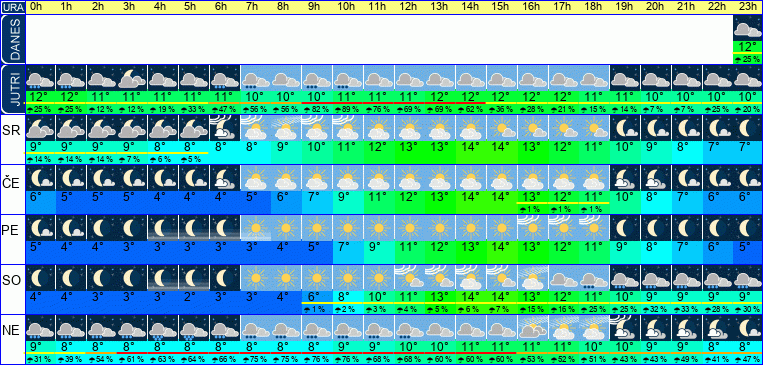
Task: Click the JUTRI 3h moon-behind-cloud icon
Action: pyautogui.click(x=132, y=78)
